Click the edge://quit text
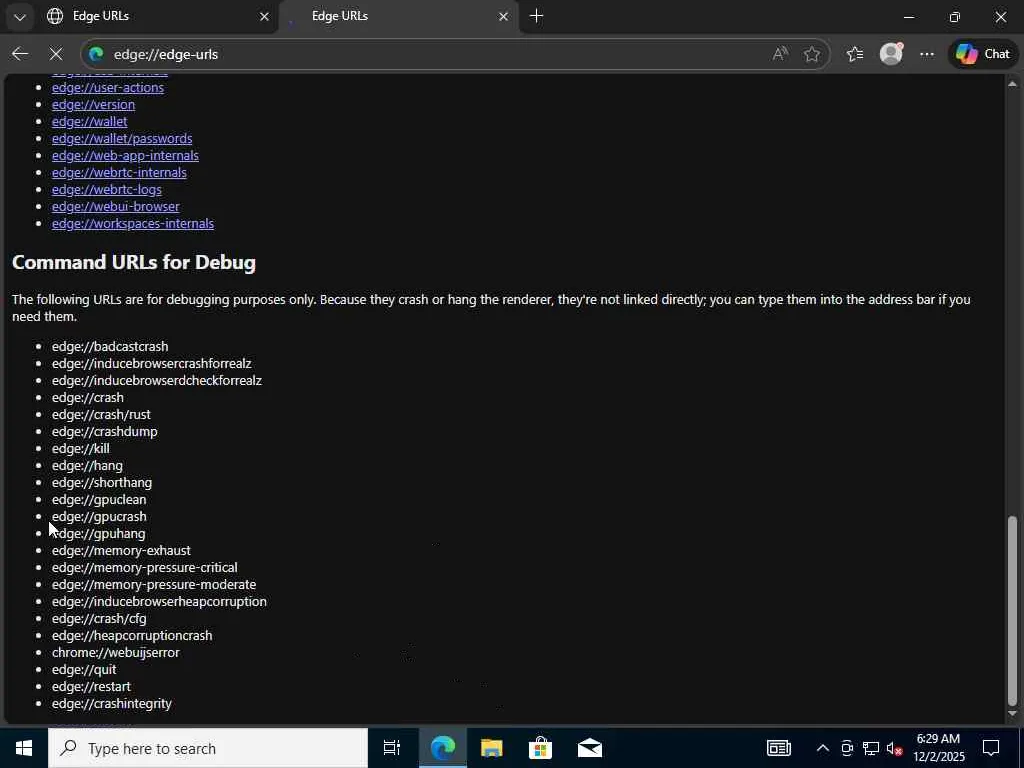1024x768 pixels. [84, 669]
